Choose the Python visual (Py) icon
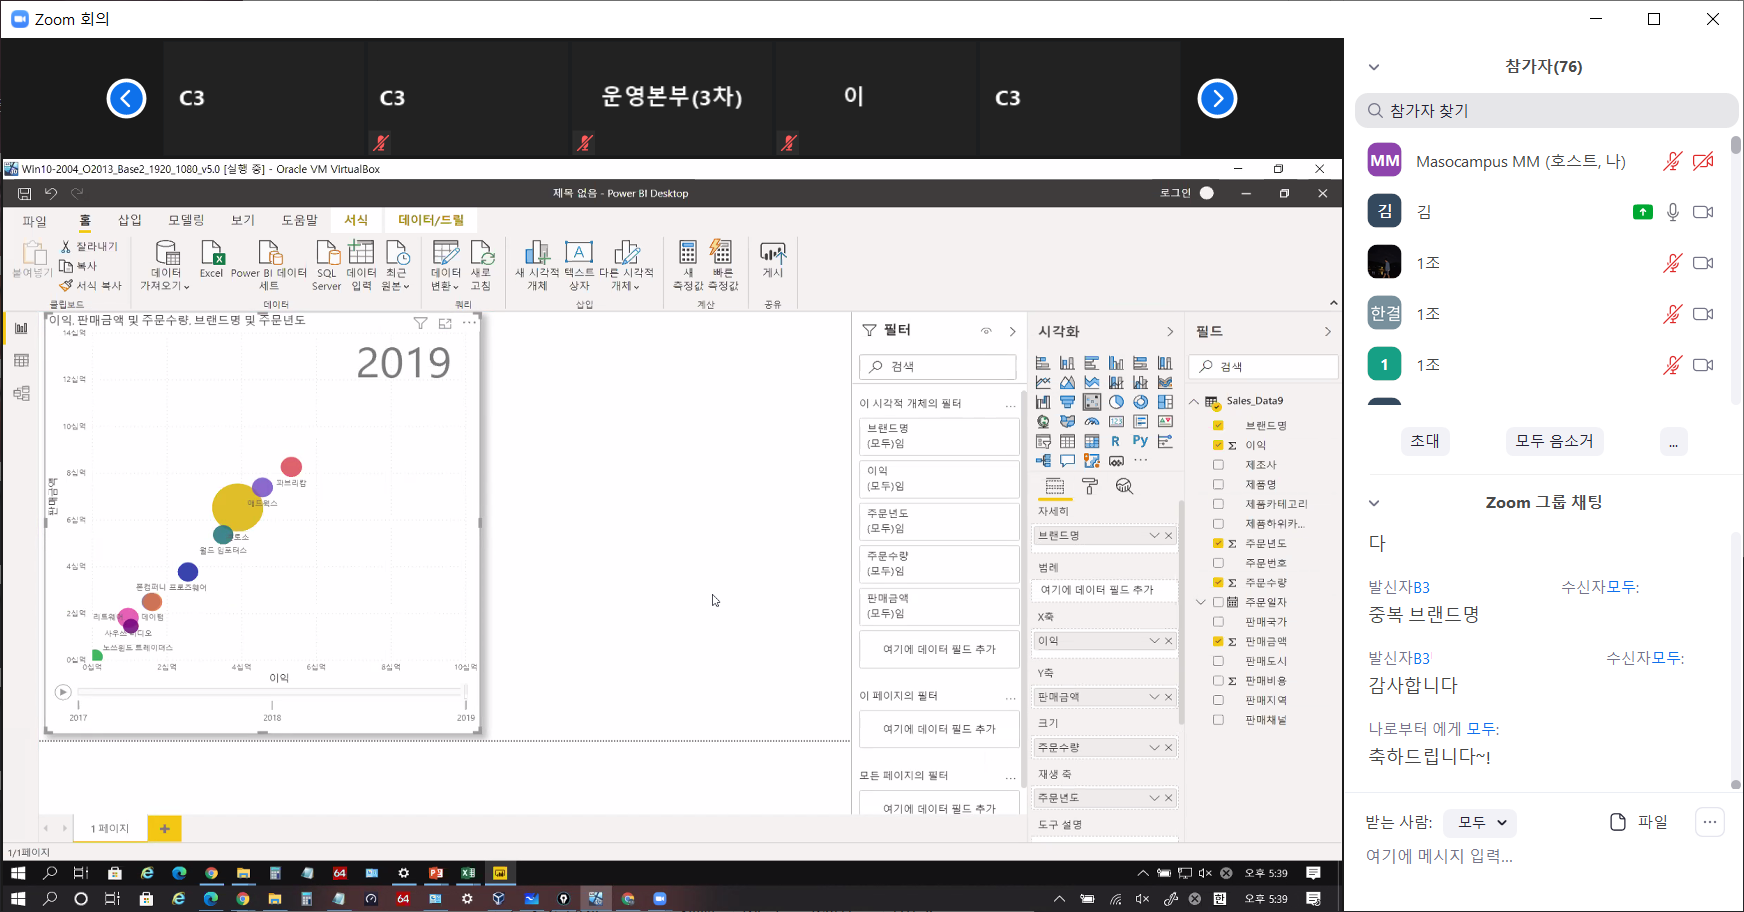The height and width of the screenshot is (912, 1744). pos(1140,441)
